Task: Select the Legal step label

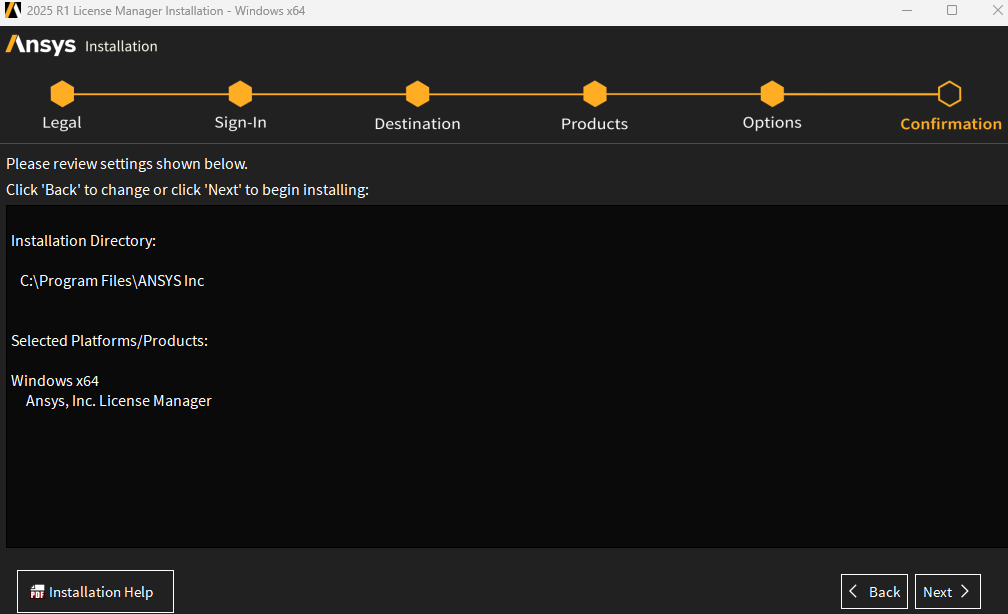Action: click(62, 123)
